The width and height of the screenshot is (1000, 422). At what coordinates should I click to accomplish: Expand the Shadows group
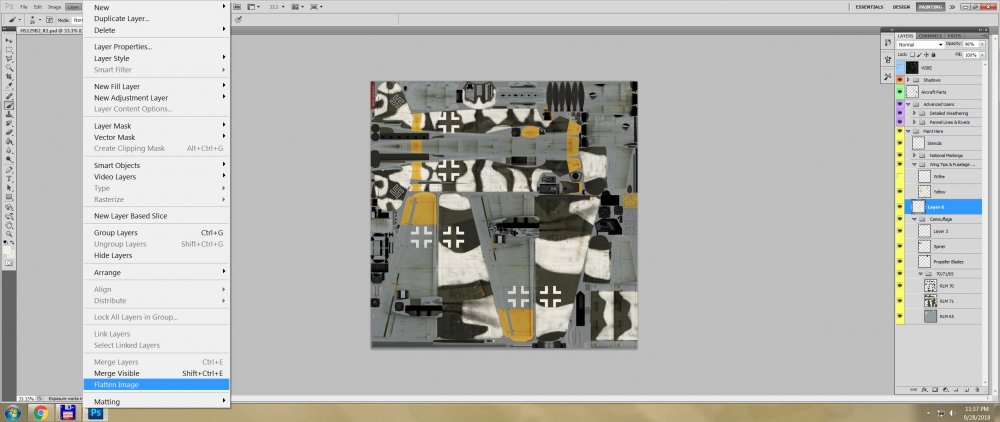click(908, 80)
